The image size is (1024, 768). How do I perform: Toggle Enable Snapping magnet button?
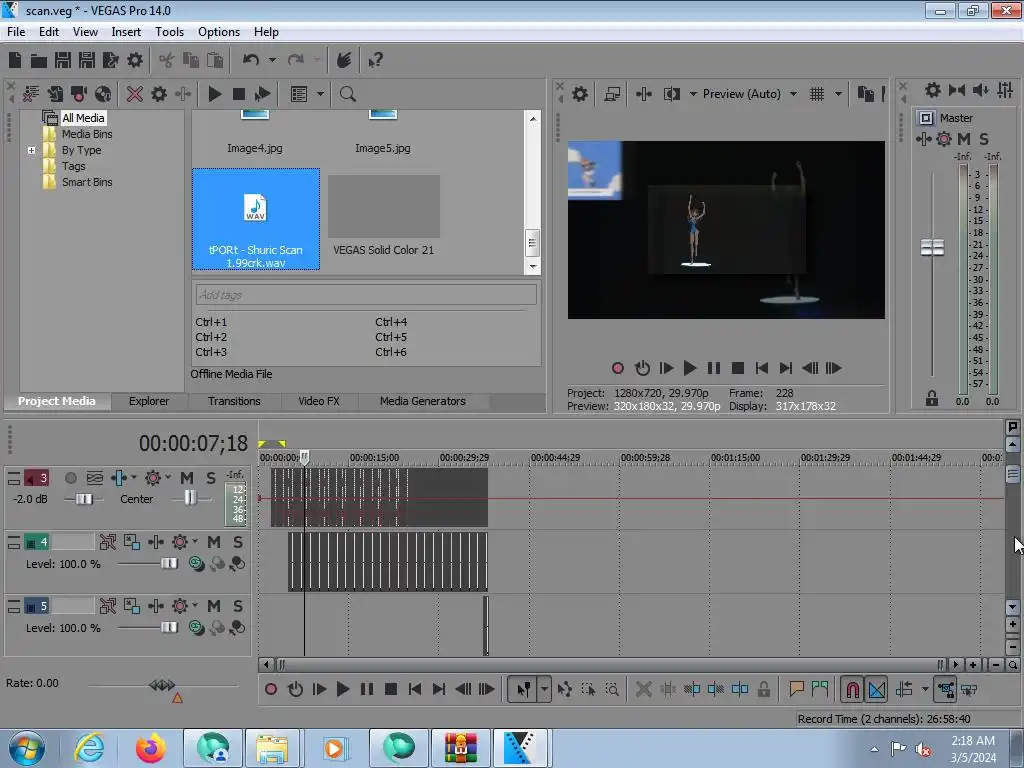852,690
